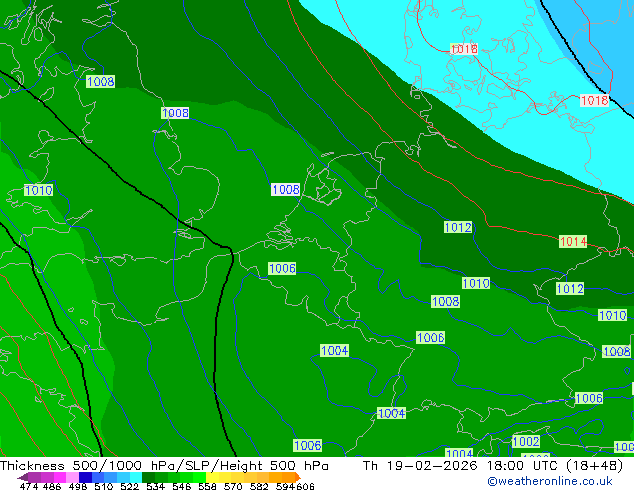The height and width of the screenshot is (490, 634).
Task: Click the red '1018' label inside the cyan area
Action: [x=464, y=49]
